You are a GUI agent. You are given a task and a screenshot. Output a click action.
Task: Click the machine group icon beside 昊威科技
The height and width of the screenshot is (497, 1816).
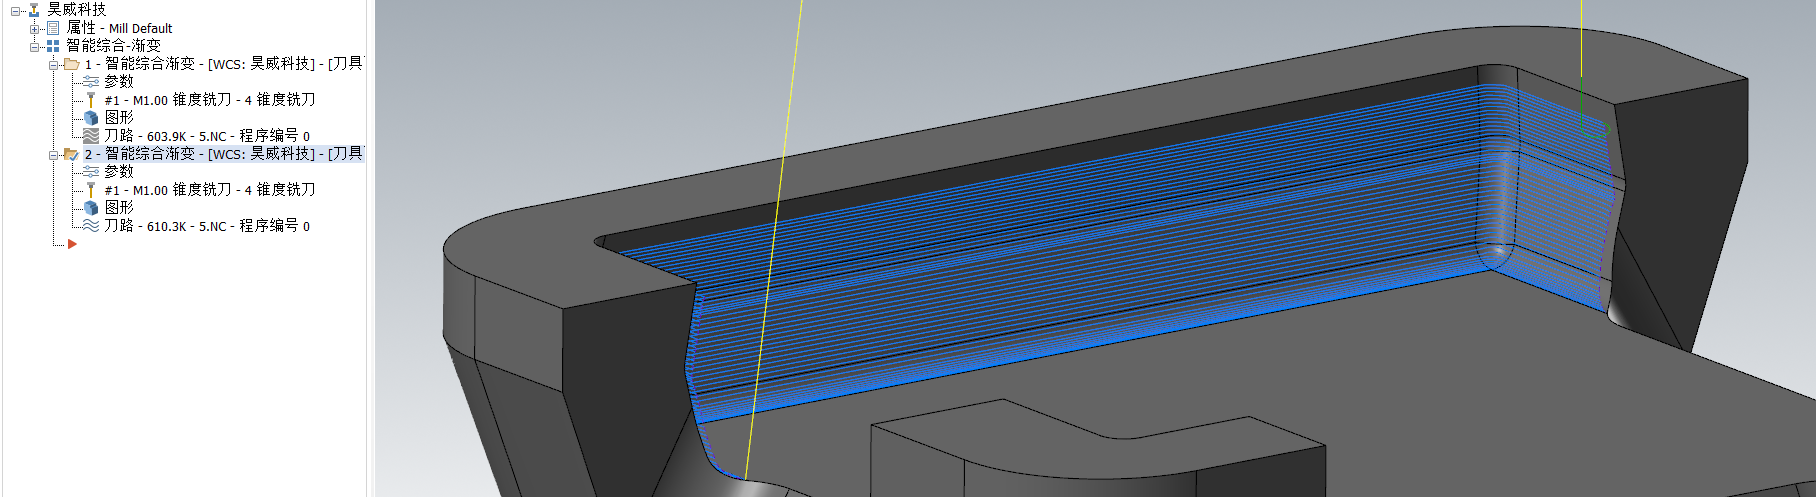(x=34, y=10)
